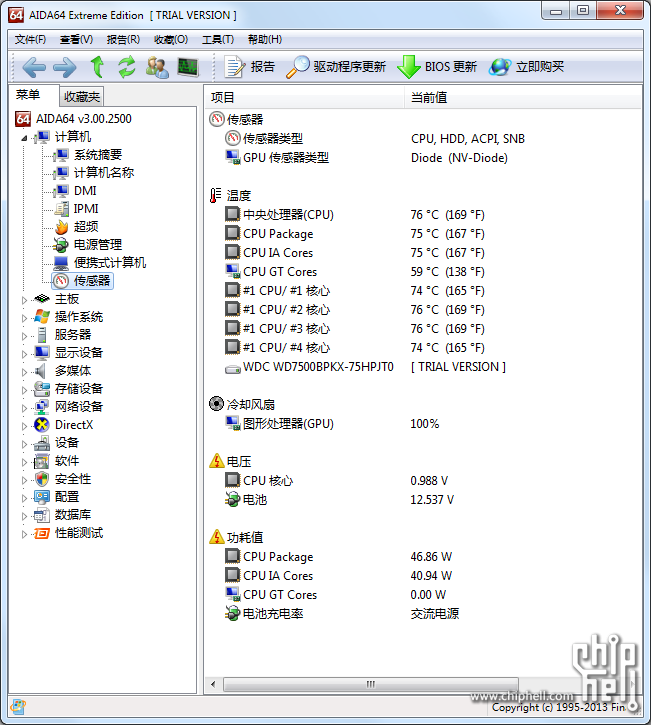Open the 帮助(H) menu
Image resolution: width=651 pixels, height=725 pixels.
pos(264,39)
